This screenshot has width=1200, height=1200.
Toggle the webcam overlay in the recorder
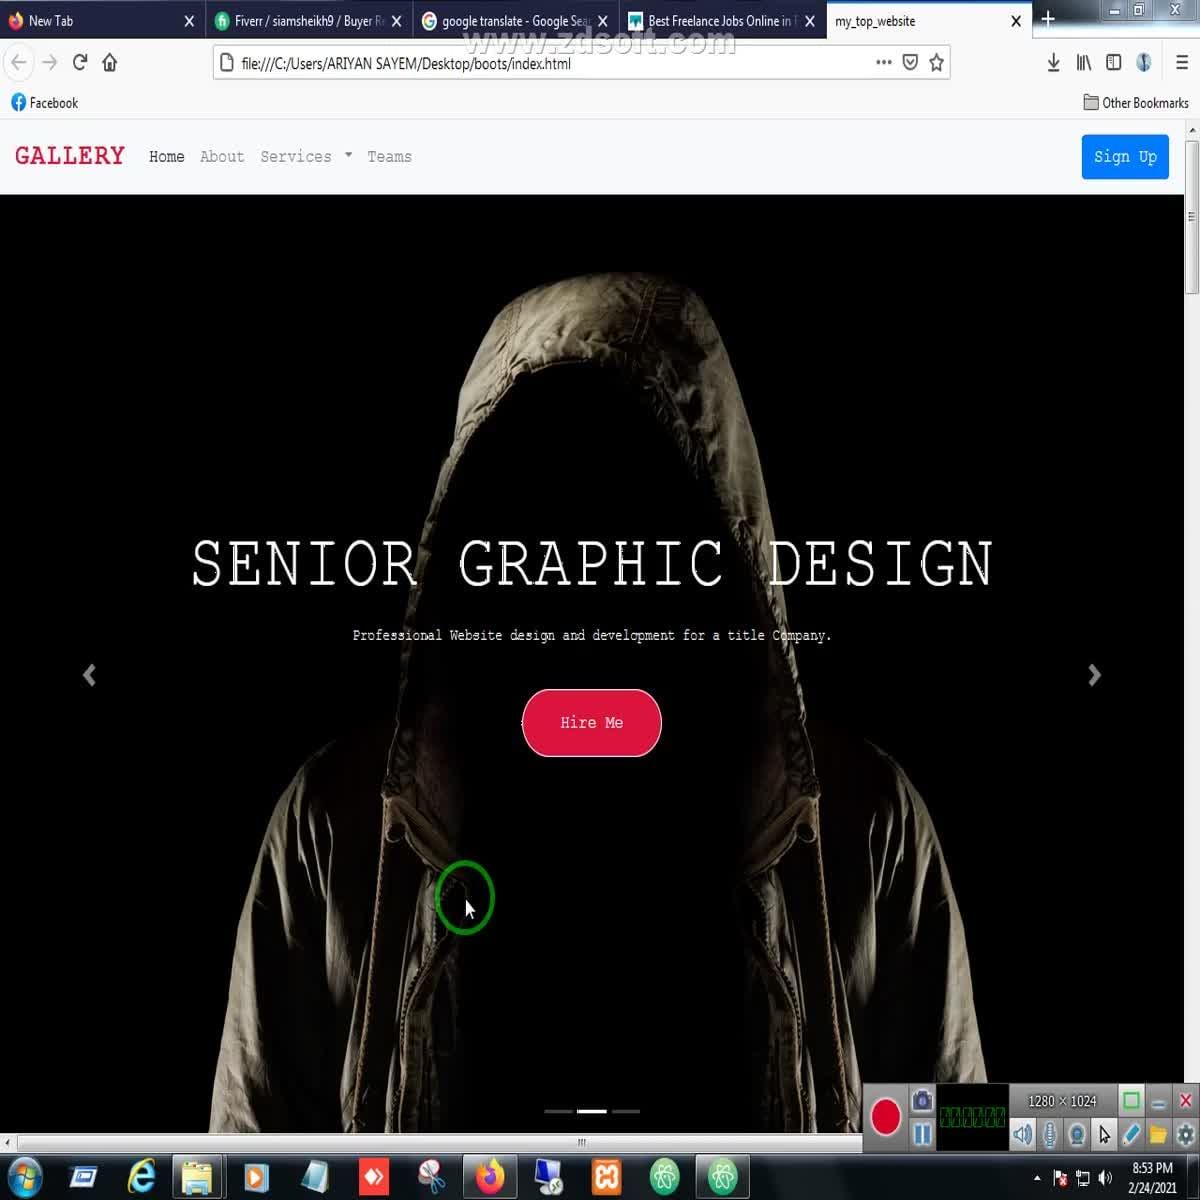click(x=1077, y=1134)
